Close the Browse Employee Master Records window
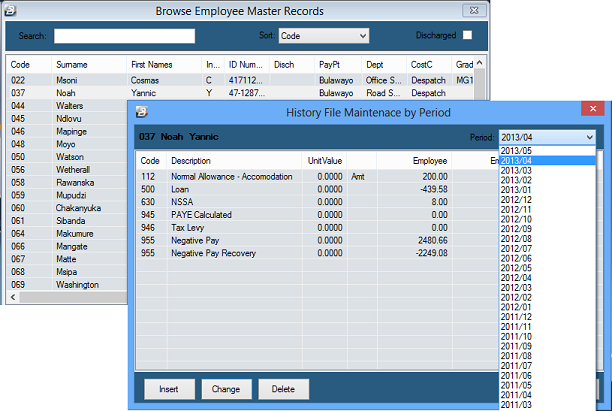The image size is (612, 411). (474, 11)
